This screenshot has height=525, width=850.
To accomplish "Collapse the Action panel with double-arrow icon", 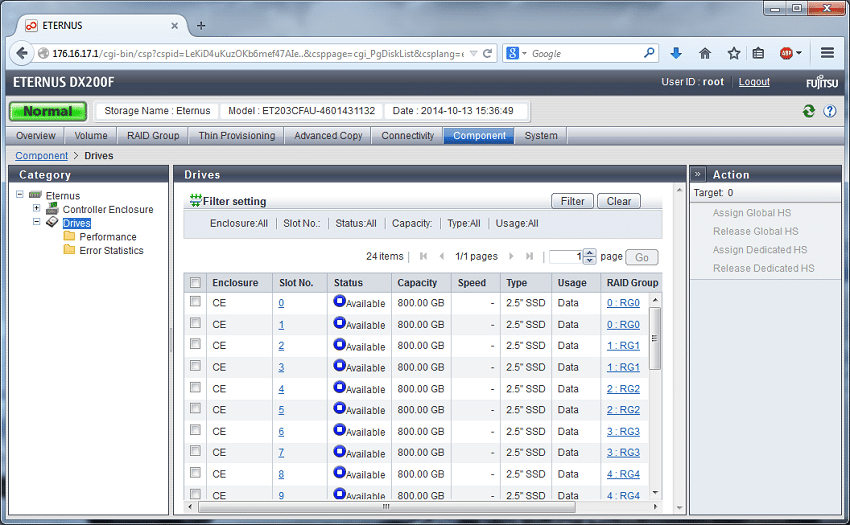I will tap(698, 174).
